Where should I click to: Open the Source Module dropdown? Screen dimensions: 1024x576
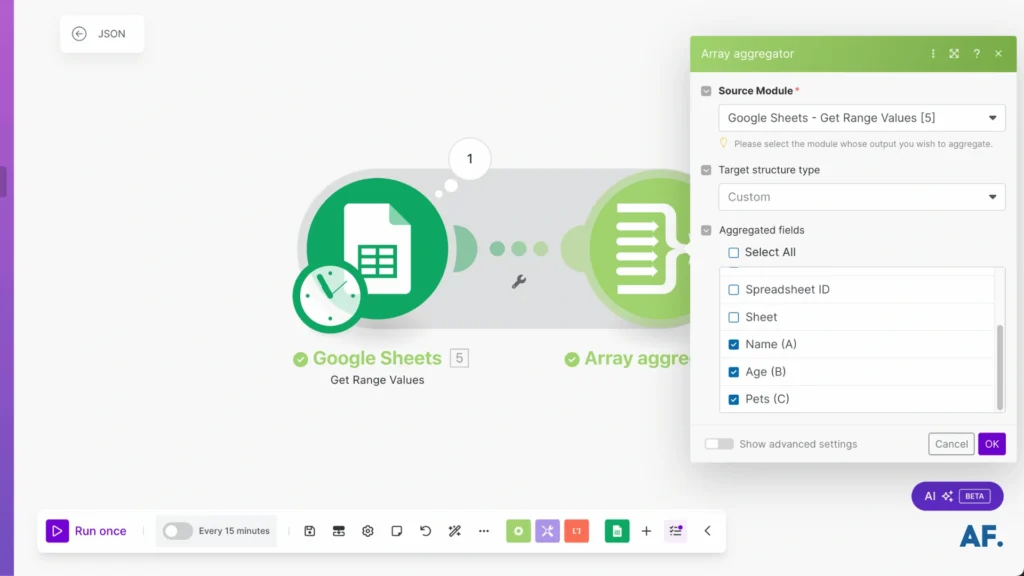pos(861,118)
